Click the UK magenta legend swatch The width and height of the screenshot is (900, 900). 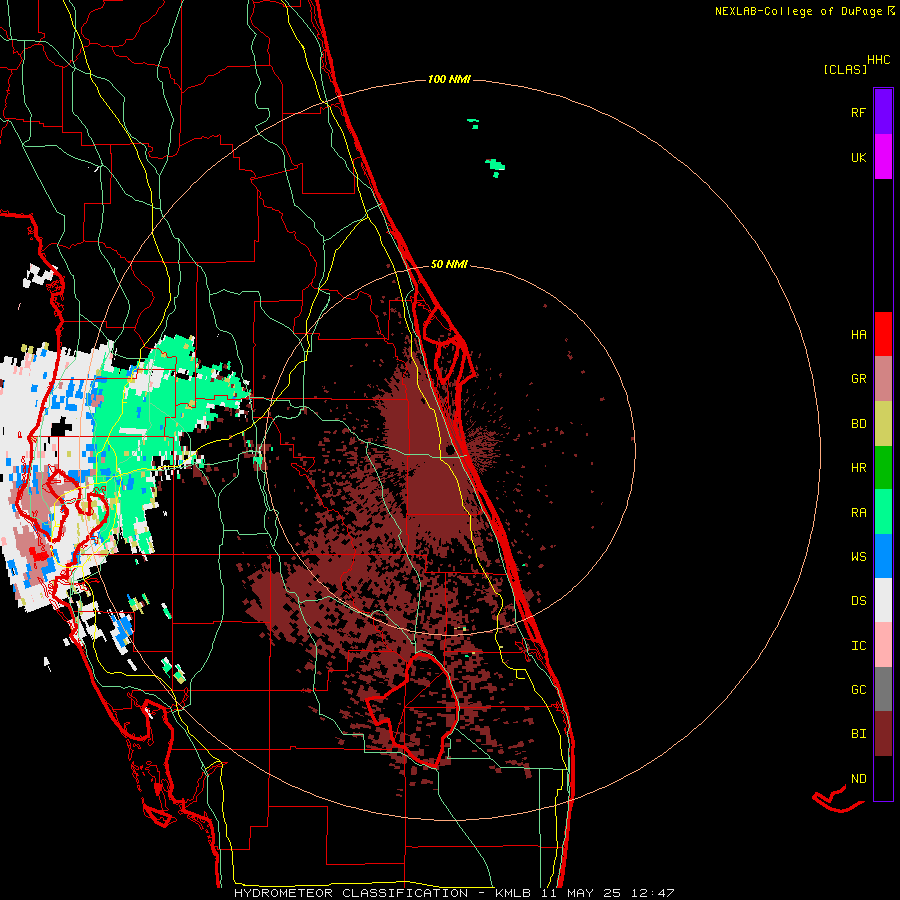coord(883,157)
